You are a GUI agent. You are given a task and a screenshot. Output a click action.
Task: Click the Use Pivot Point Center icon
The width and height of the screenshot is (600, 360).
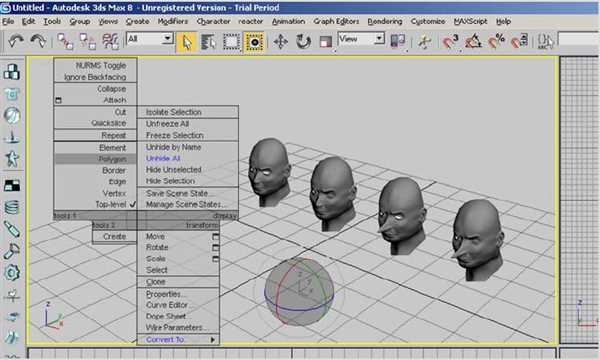tap(398, 41)
